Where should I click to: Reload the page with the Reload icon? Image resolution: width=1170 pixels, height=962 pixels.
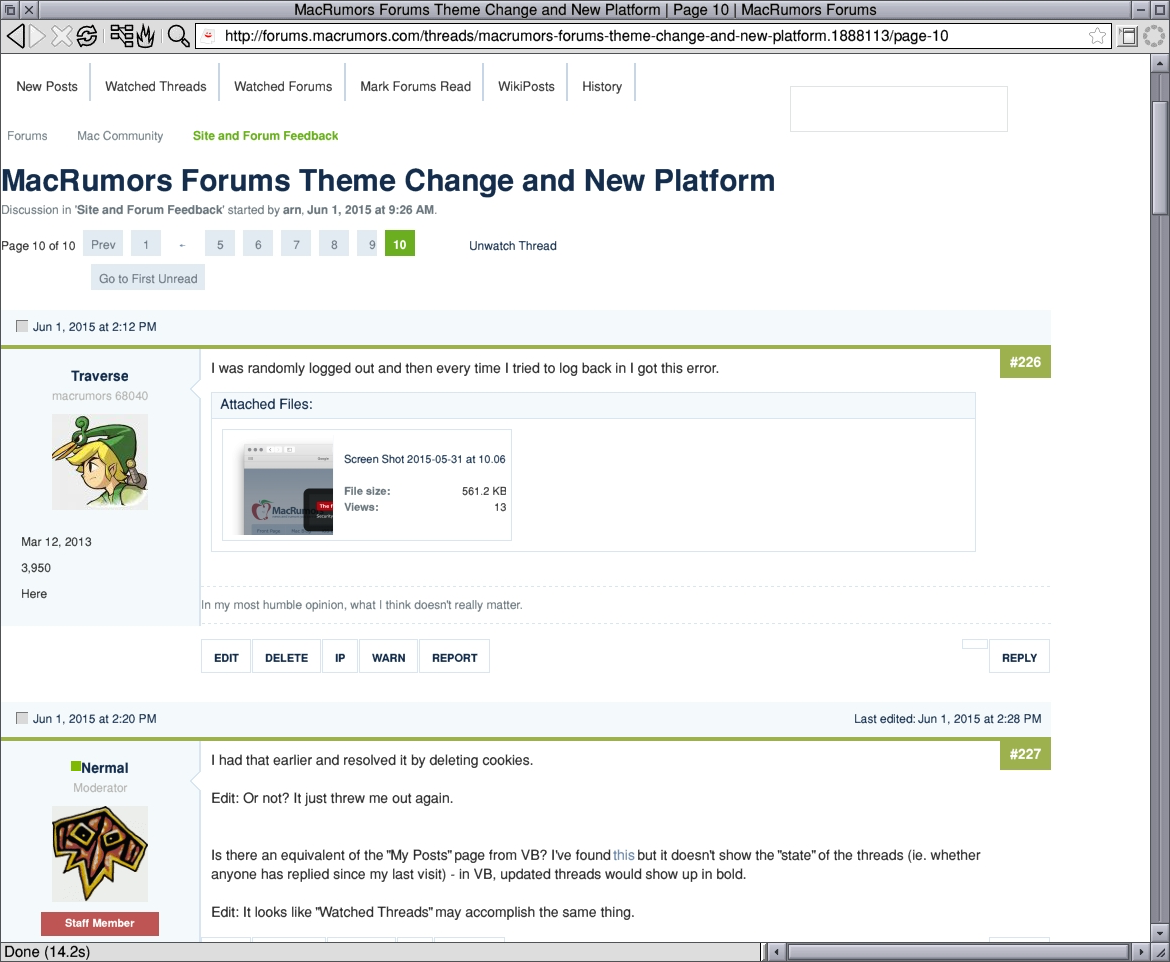pos(87,35)
